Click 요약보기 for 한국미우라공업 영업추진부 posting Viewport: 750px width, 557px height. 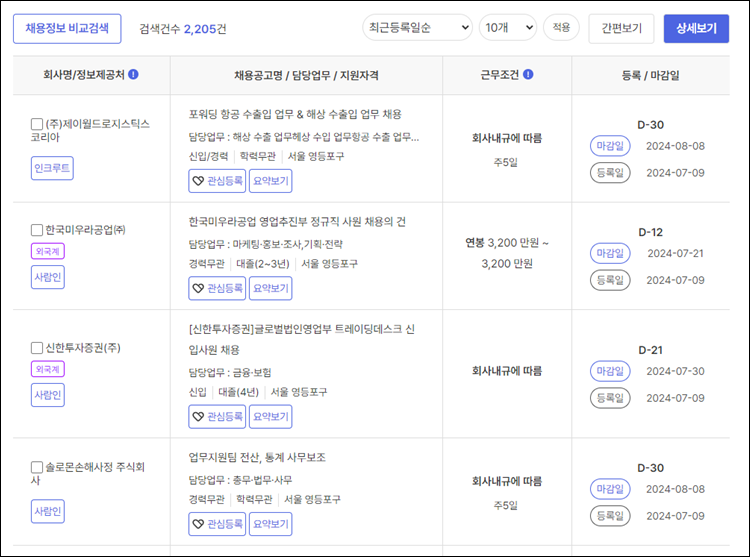click(x=271, y=288)
